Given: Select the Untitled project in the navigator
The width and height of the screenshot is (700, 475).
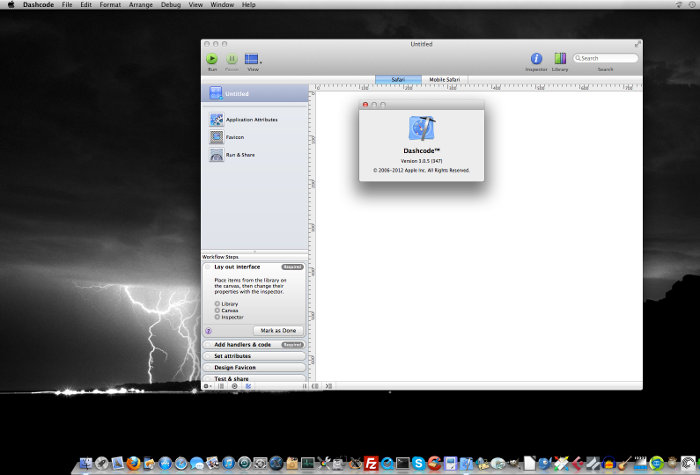Looking at the screenshot, I should tap(255, 94).
